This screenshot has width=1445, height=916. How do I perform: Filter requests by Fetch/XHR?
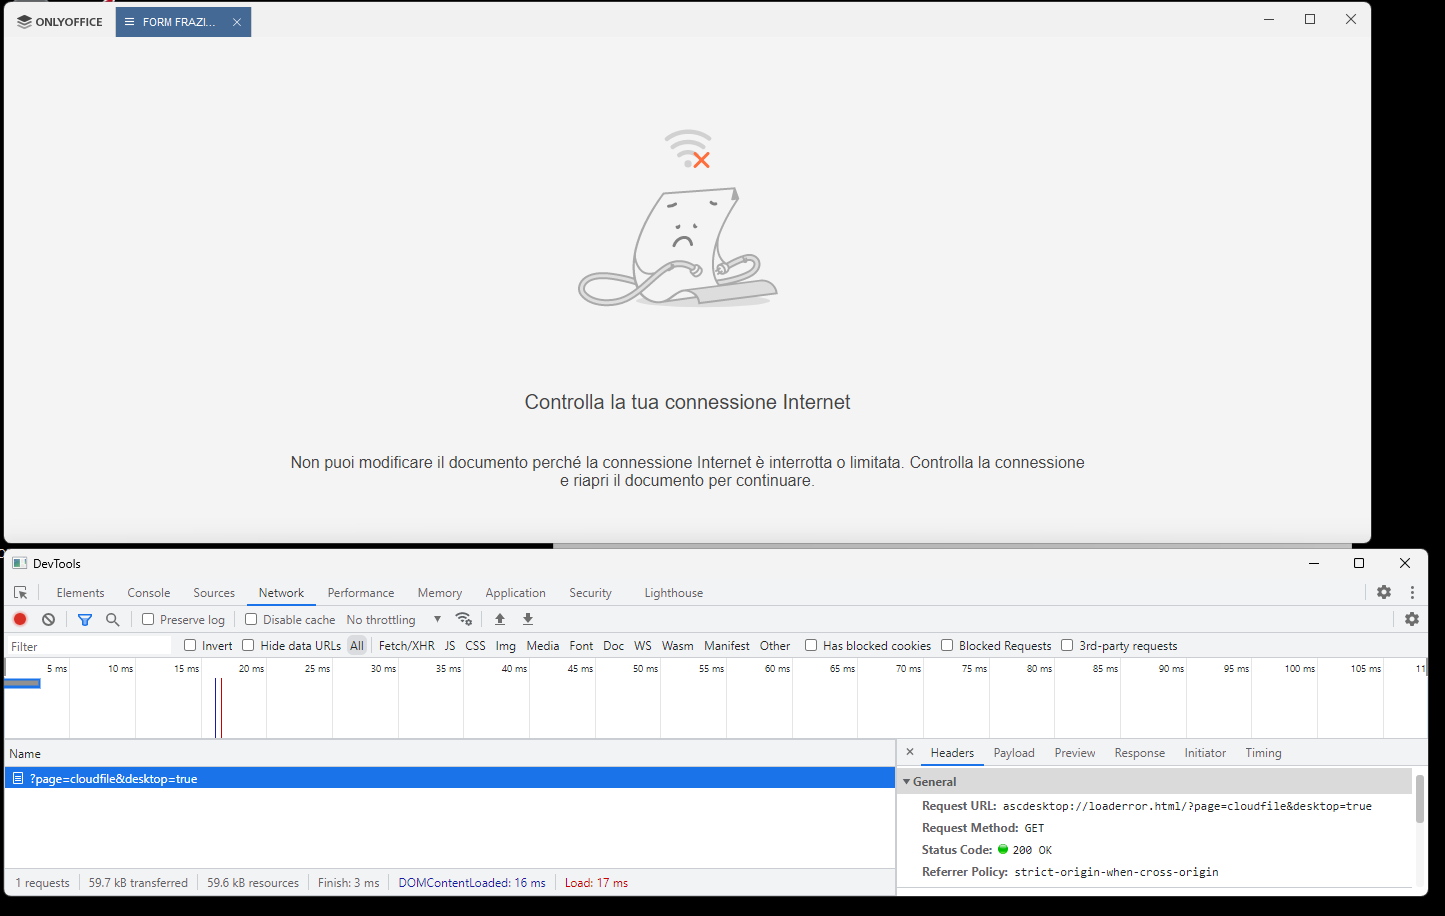coord(406,646)
